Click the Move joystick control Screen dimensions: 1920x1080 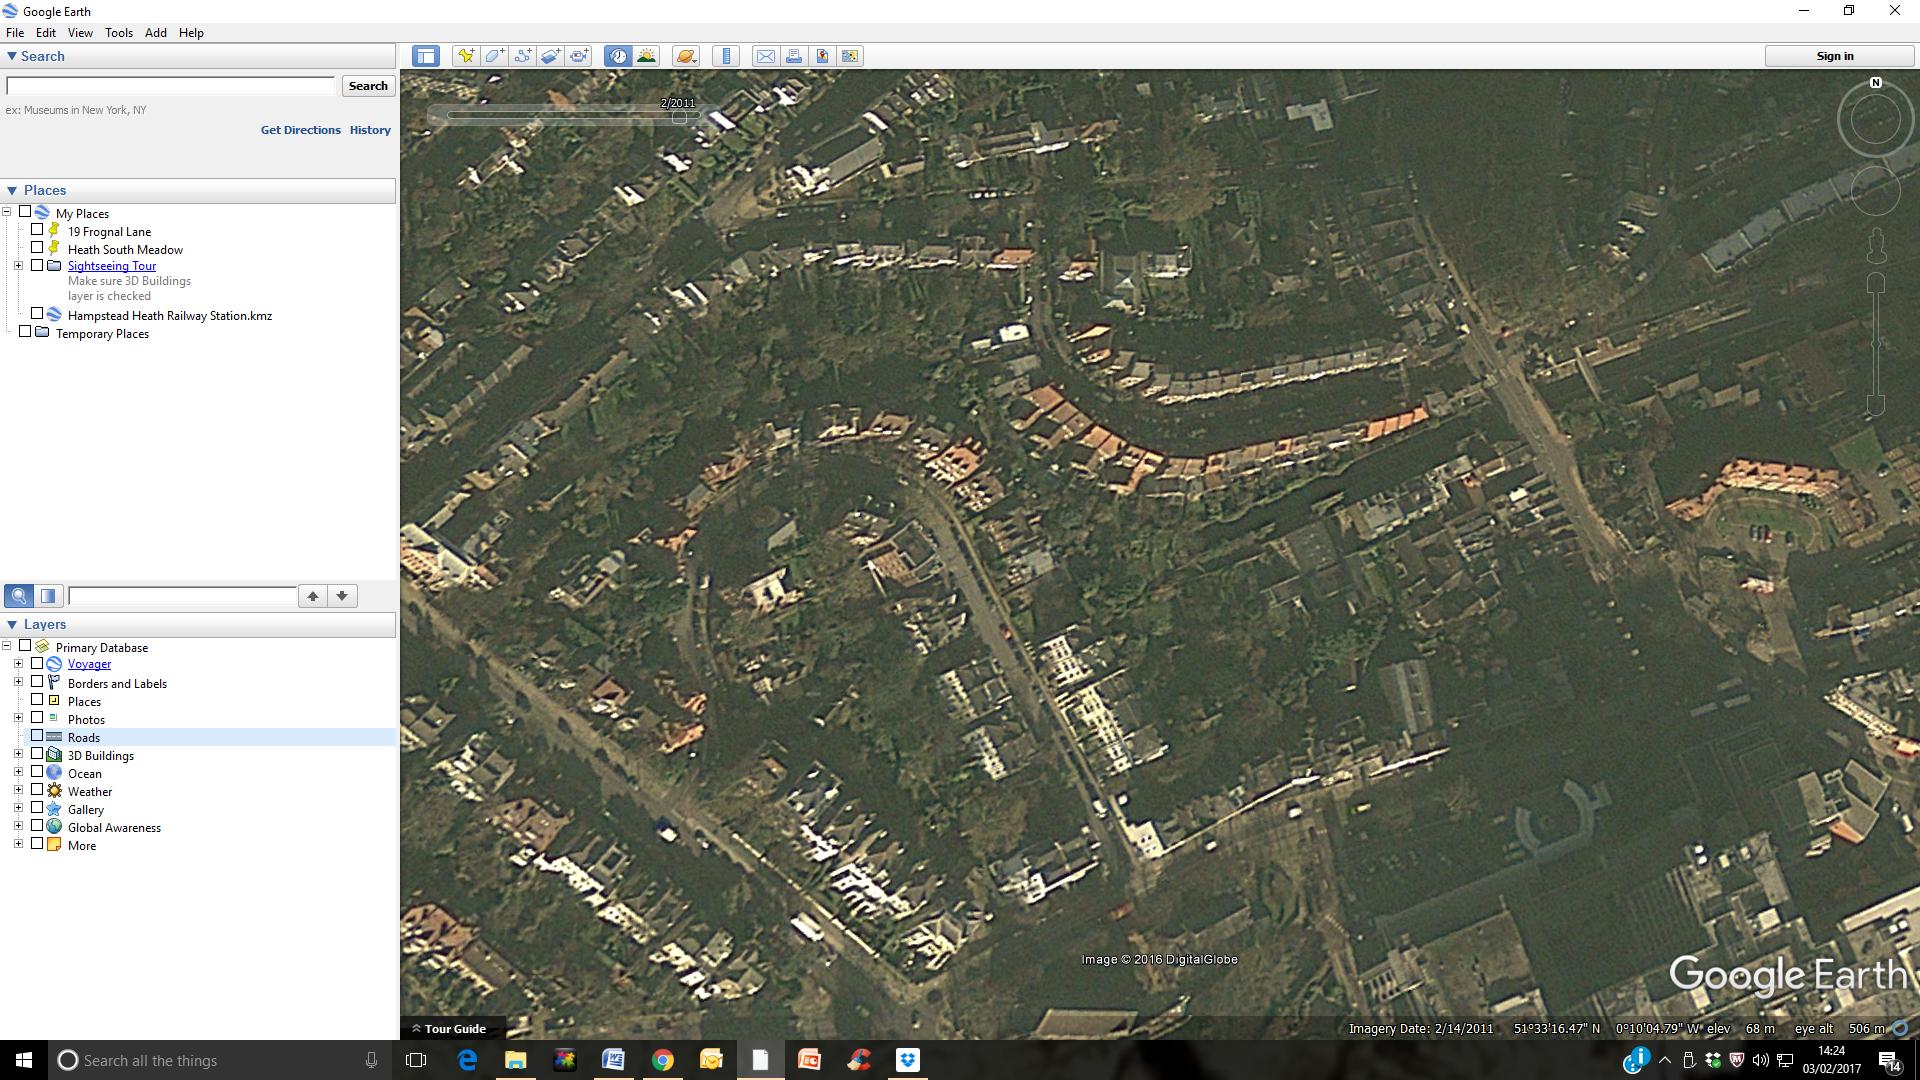pyautogui.click(x=1875, y=191)
